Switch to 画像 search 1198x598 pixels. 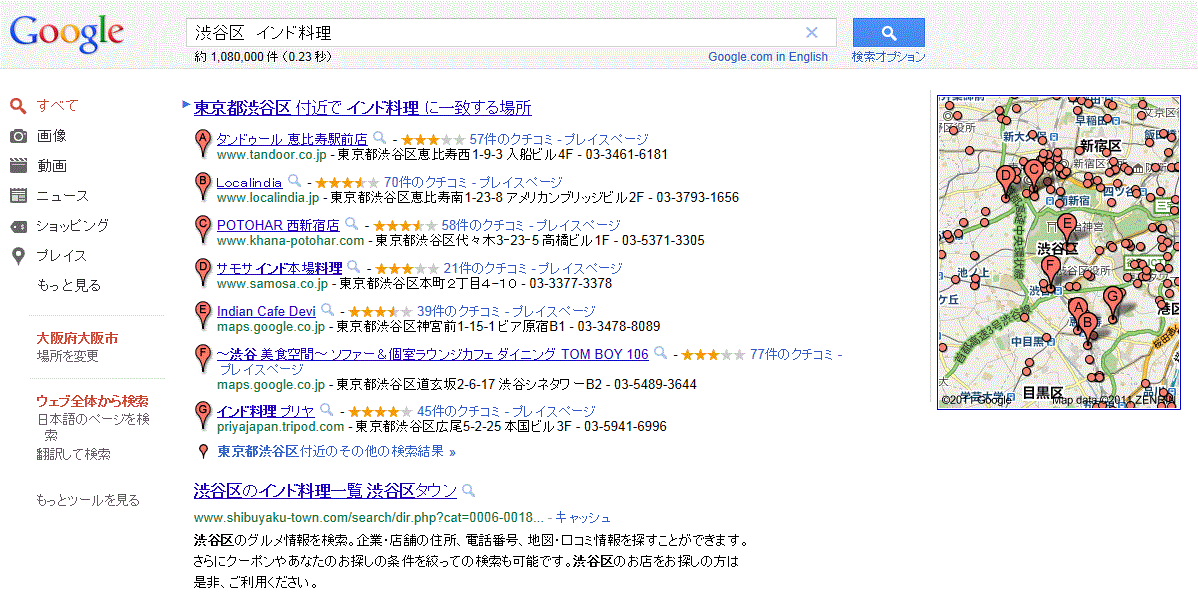[51, 136]
